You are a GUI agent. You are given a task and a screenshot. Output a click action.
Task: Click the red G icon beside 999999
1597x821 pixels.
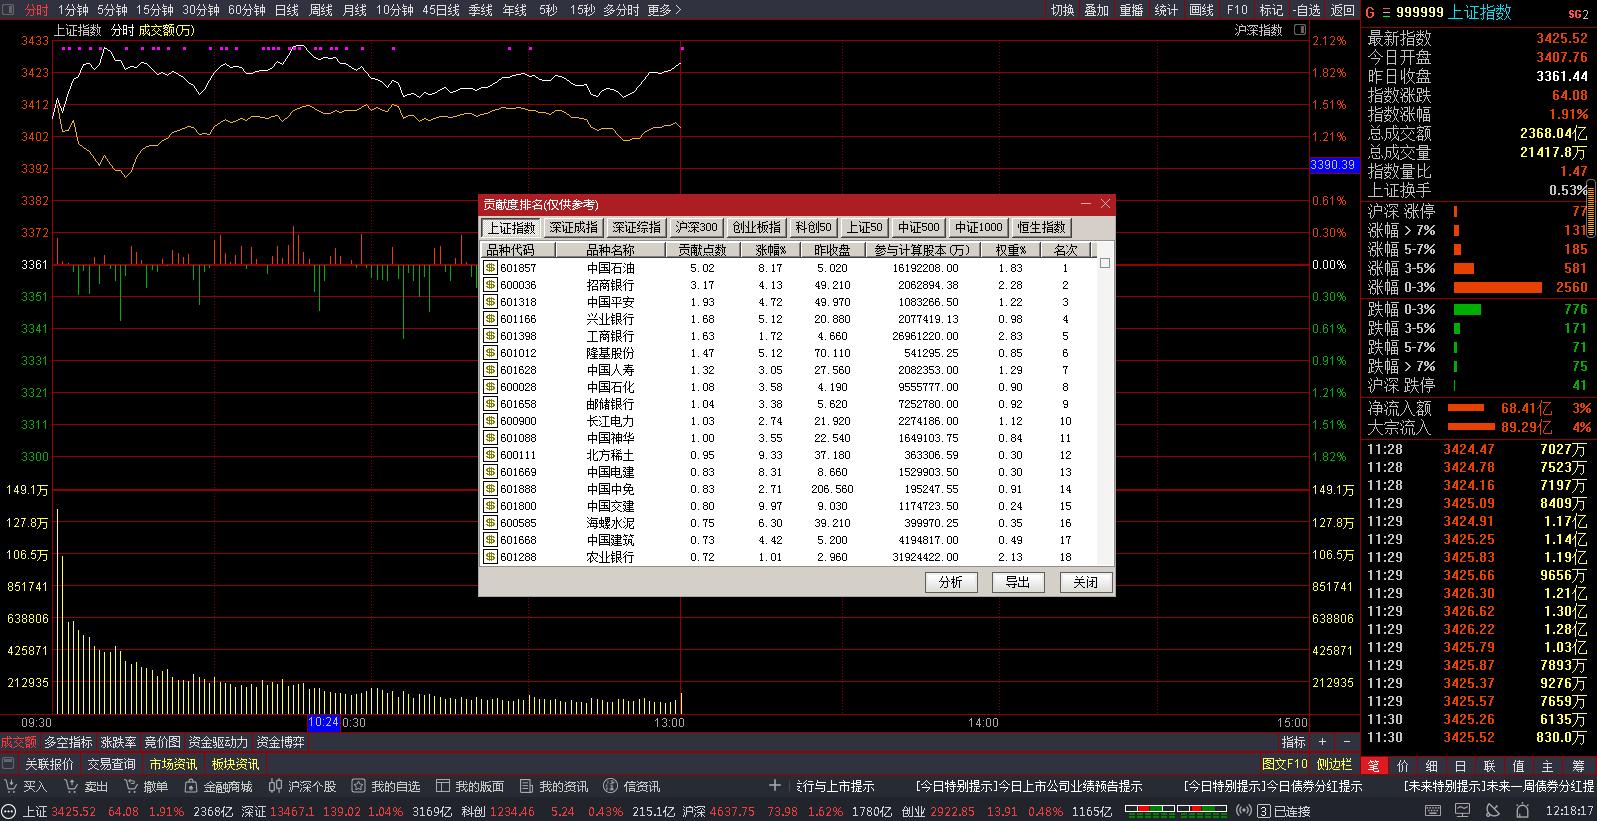(1371, 13)
